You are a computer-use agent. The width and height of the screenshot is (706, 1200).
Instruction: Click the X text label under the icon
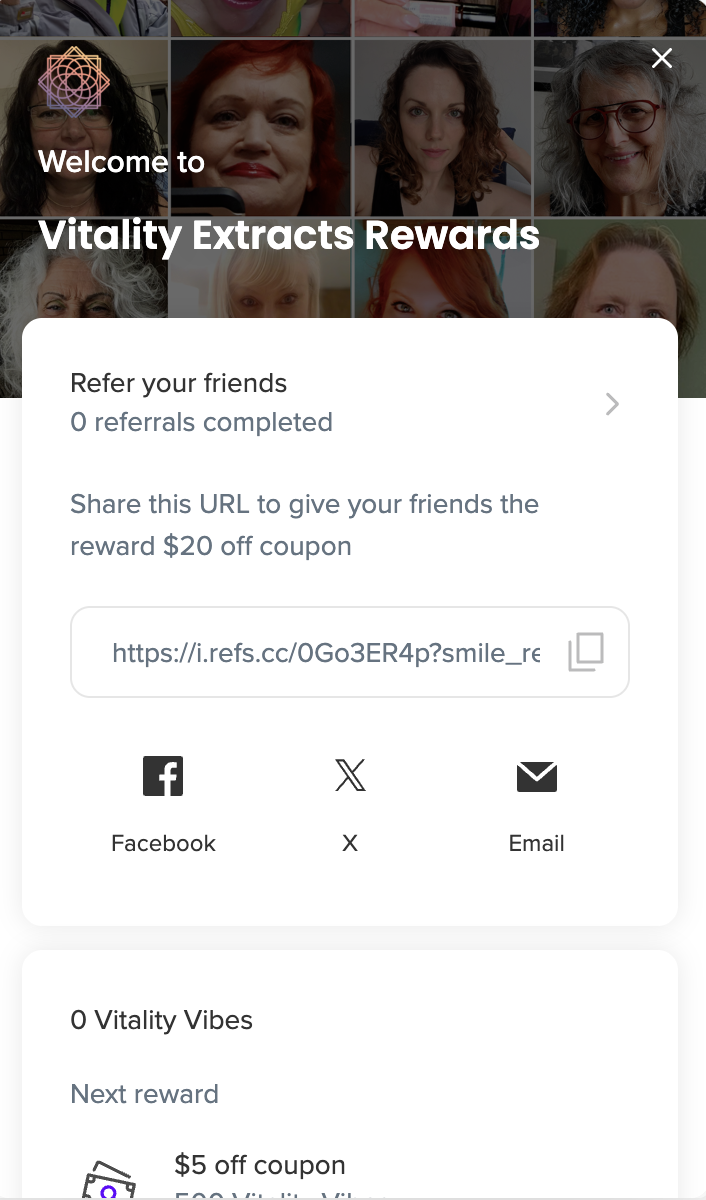(350, 843)
